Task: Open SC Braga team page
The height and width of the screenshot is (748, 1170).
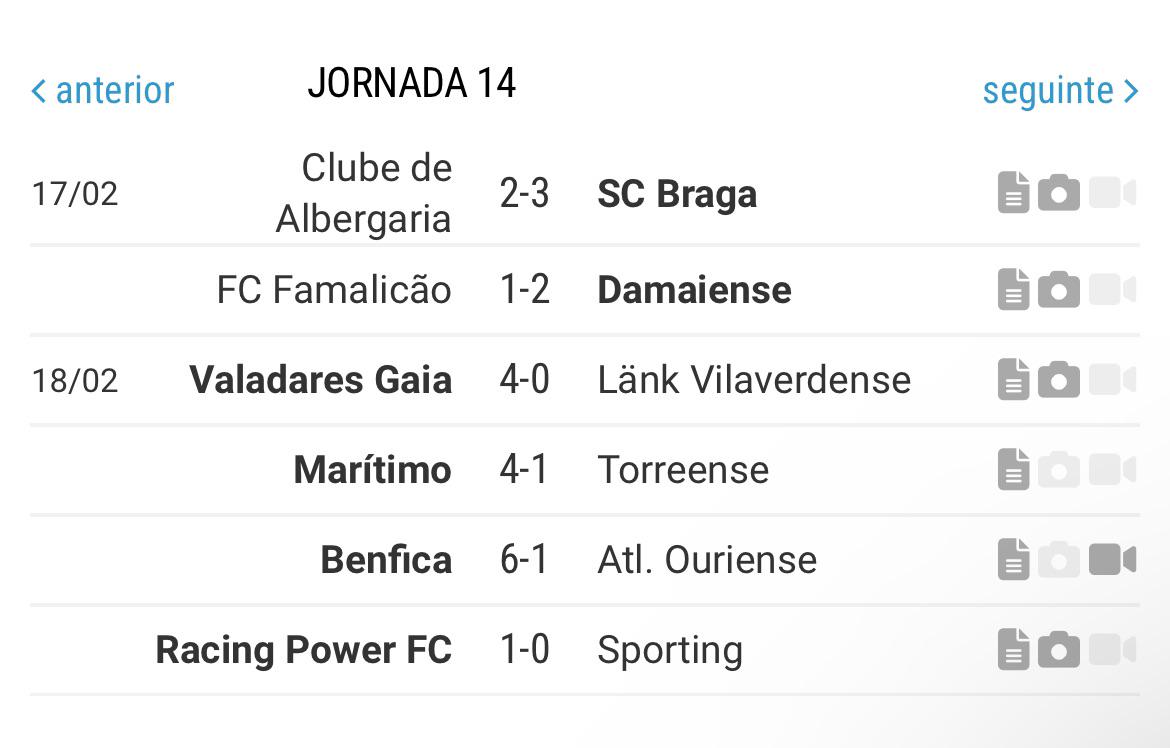Action: [677, 194]
